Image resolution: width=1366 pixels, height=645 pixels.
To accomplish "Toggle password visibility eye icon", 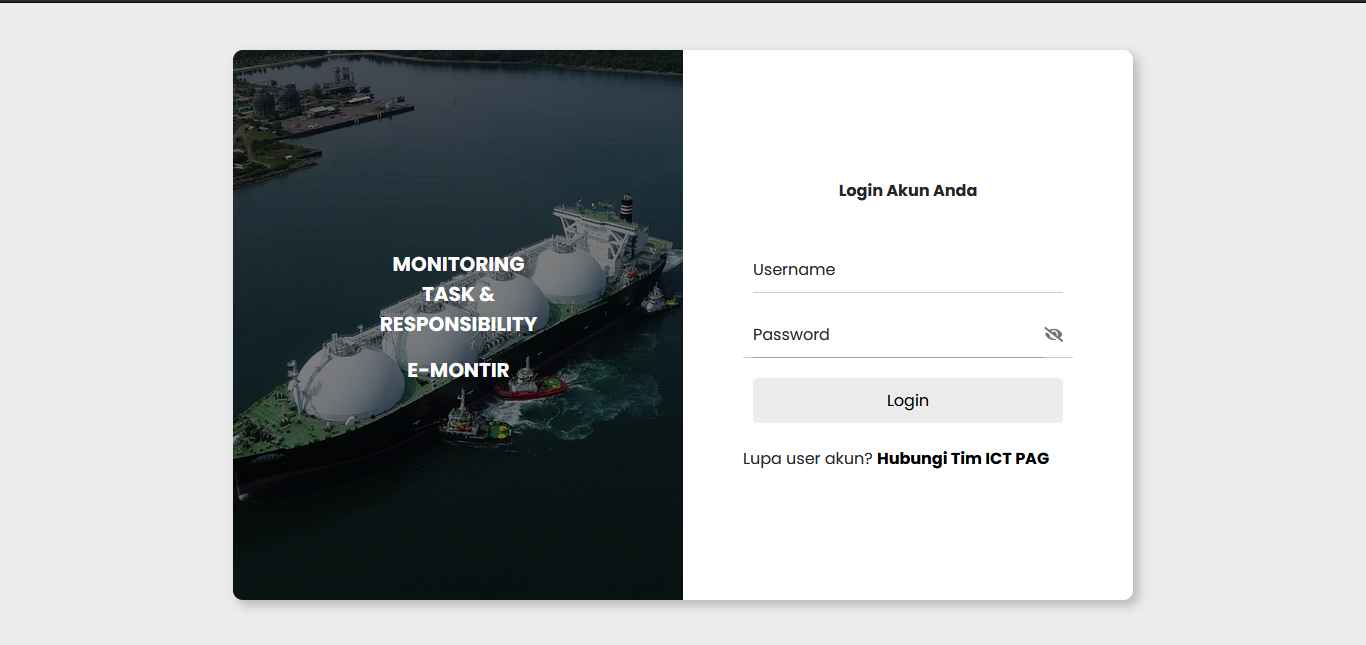I will [x=1053, y=334].
